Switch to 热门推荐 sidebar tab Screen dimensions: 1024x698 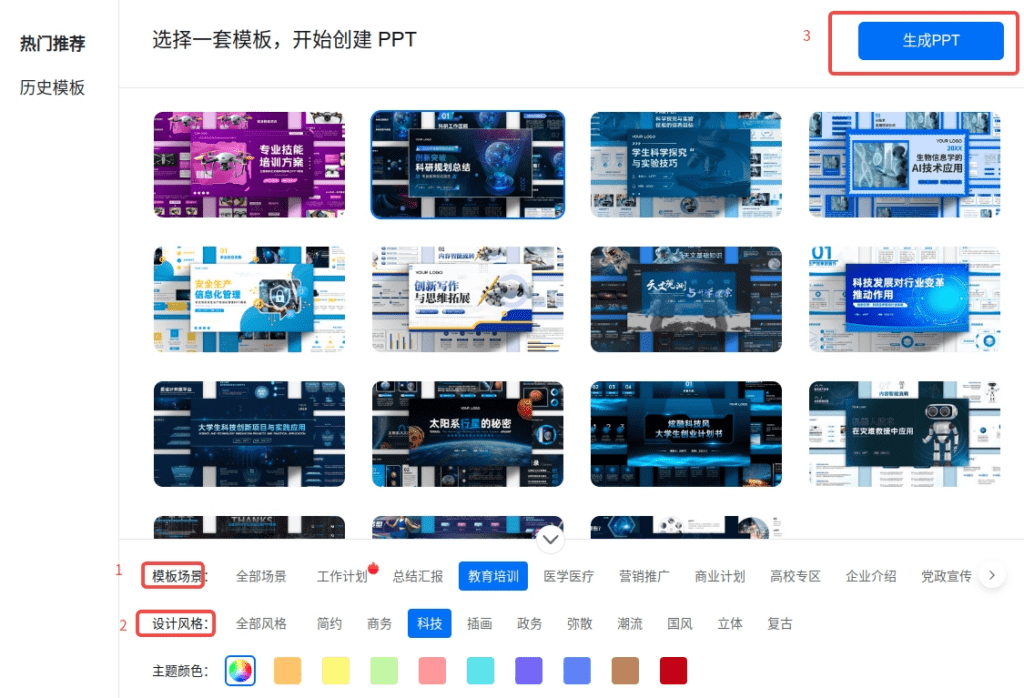(x=52, y=44)
